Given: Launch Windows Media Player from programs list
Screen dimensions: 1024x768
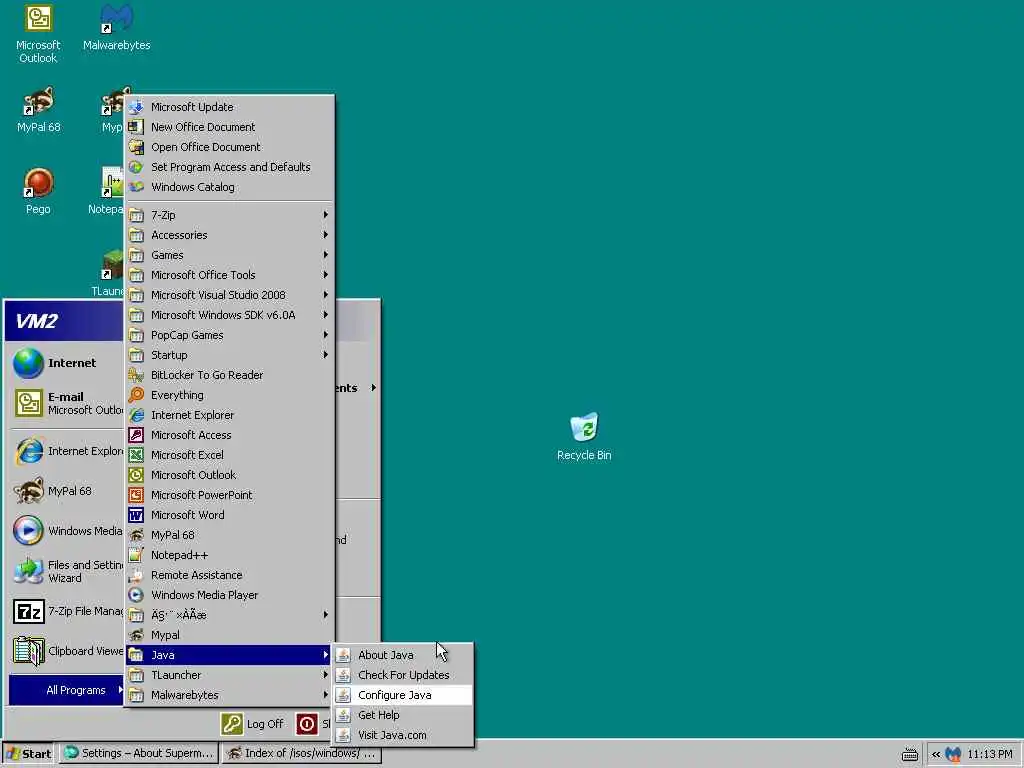Looking at the screenshot, I should click(x=229, y=595).
